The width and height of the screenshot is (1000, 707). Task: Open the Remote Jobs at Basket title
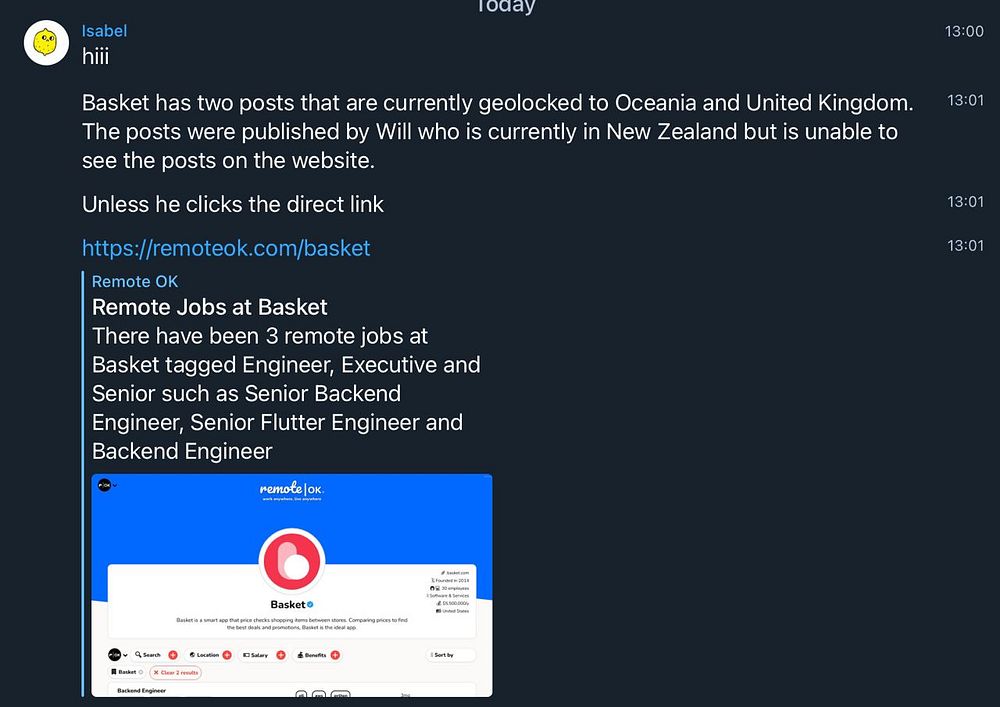(210, 307)
